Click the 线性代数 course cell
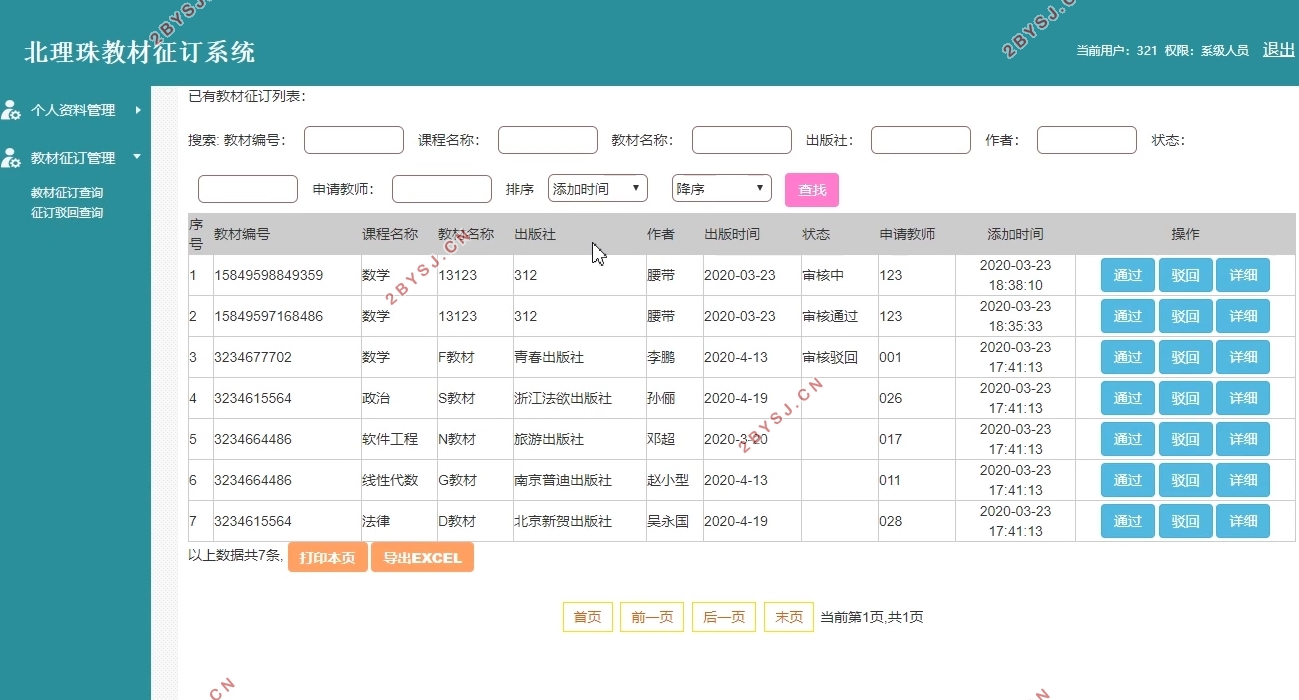 coord(398,480)
